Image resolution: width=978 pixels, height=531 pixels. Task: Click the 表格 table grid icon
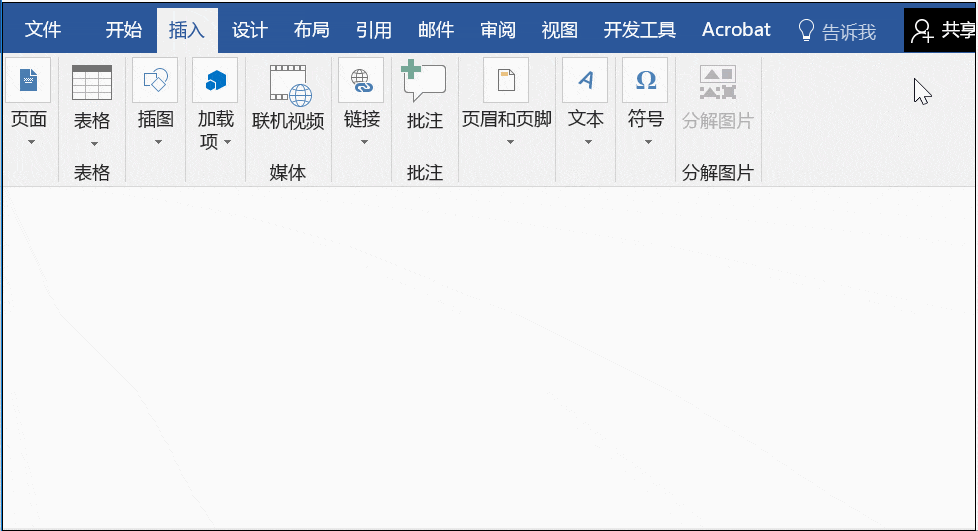pos(92,82)
